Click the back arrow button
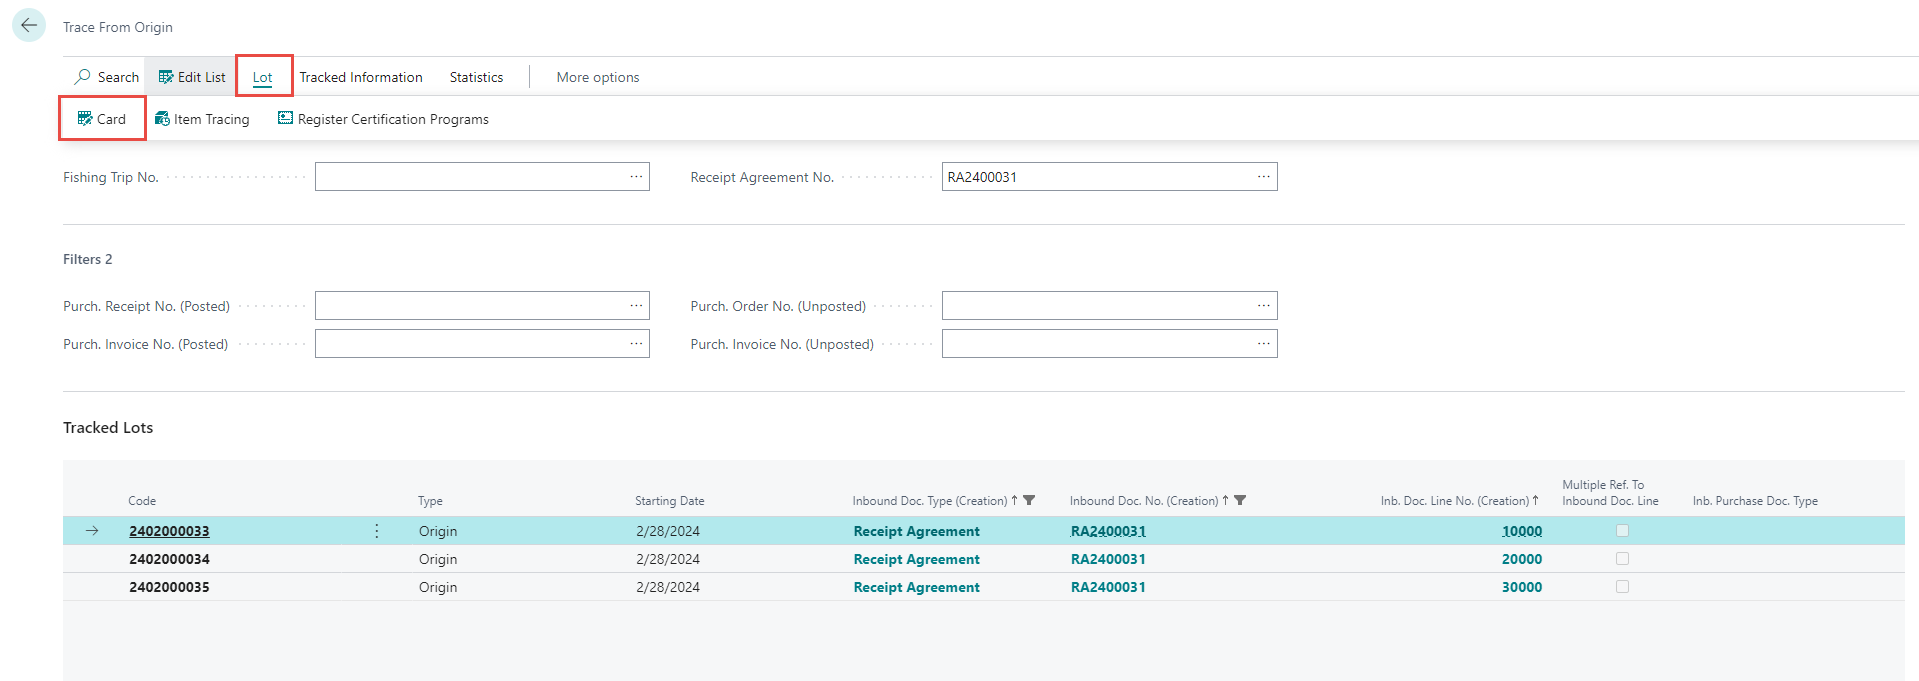The width and height of the screenshot is (1919, 681). (x=29, y=26)
